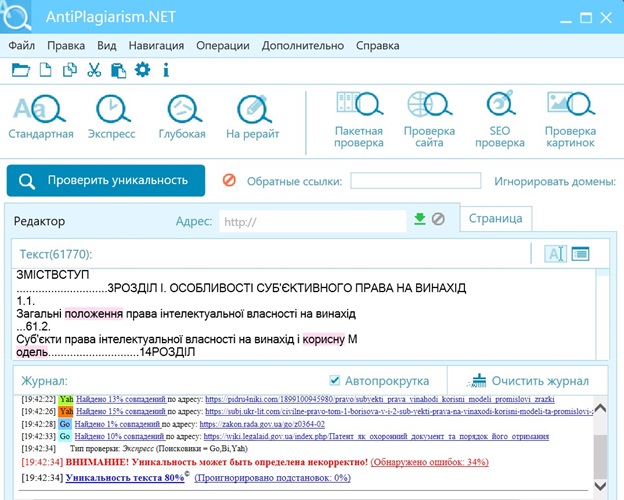
Task: Open Проверка сайта site check
Action: tap(429, 119)
